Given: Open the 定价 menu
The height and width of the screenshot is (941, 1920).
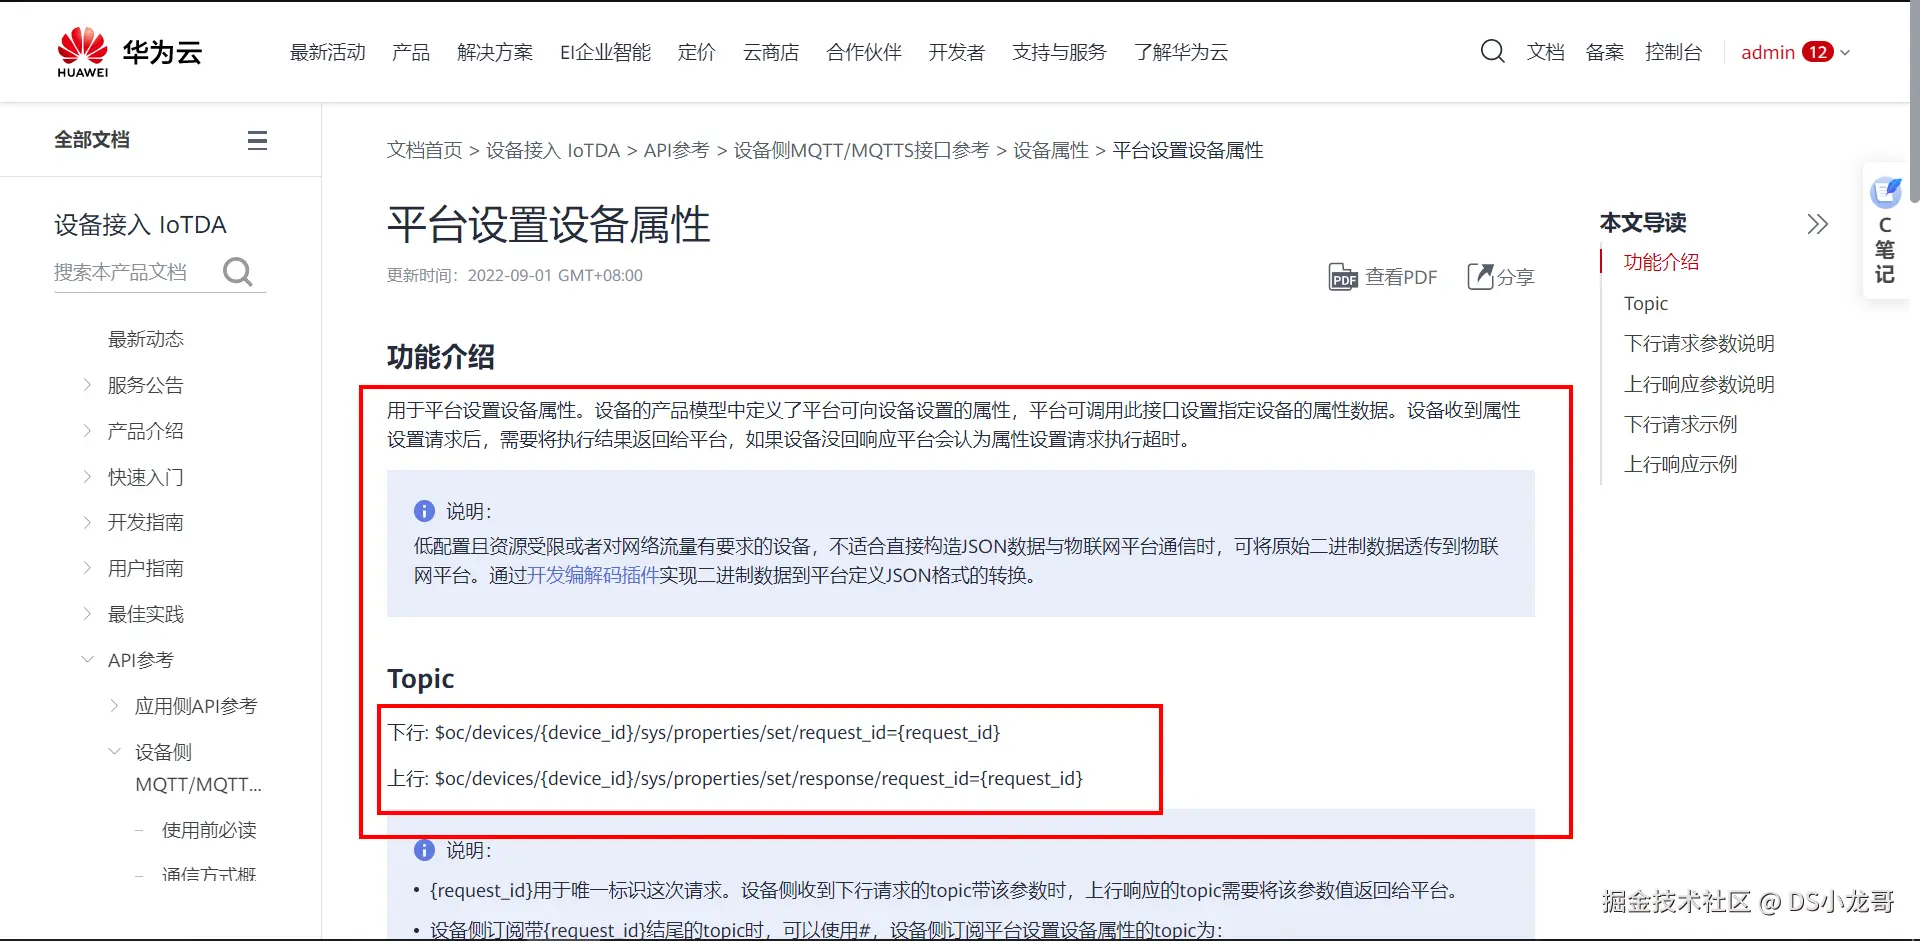Looking at the screenshot, I should tap(697, 52).
